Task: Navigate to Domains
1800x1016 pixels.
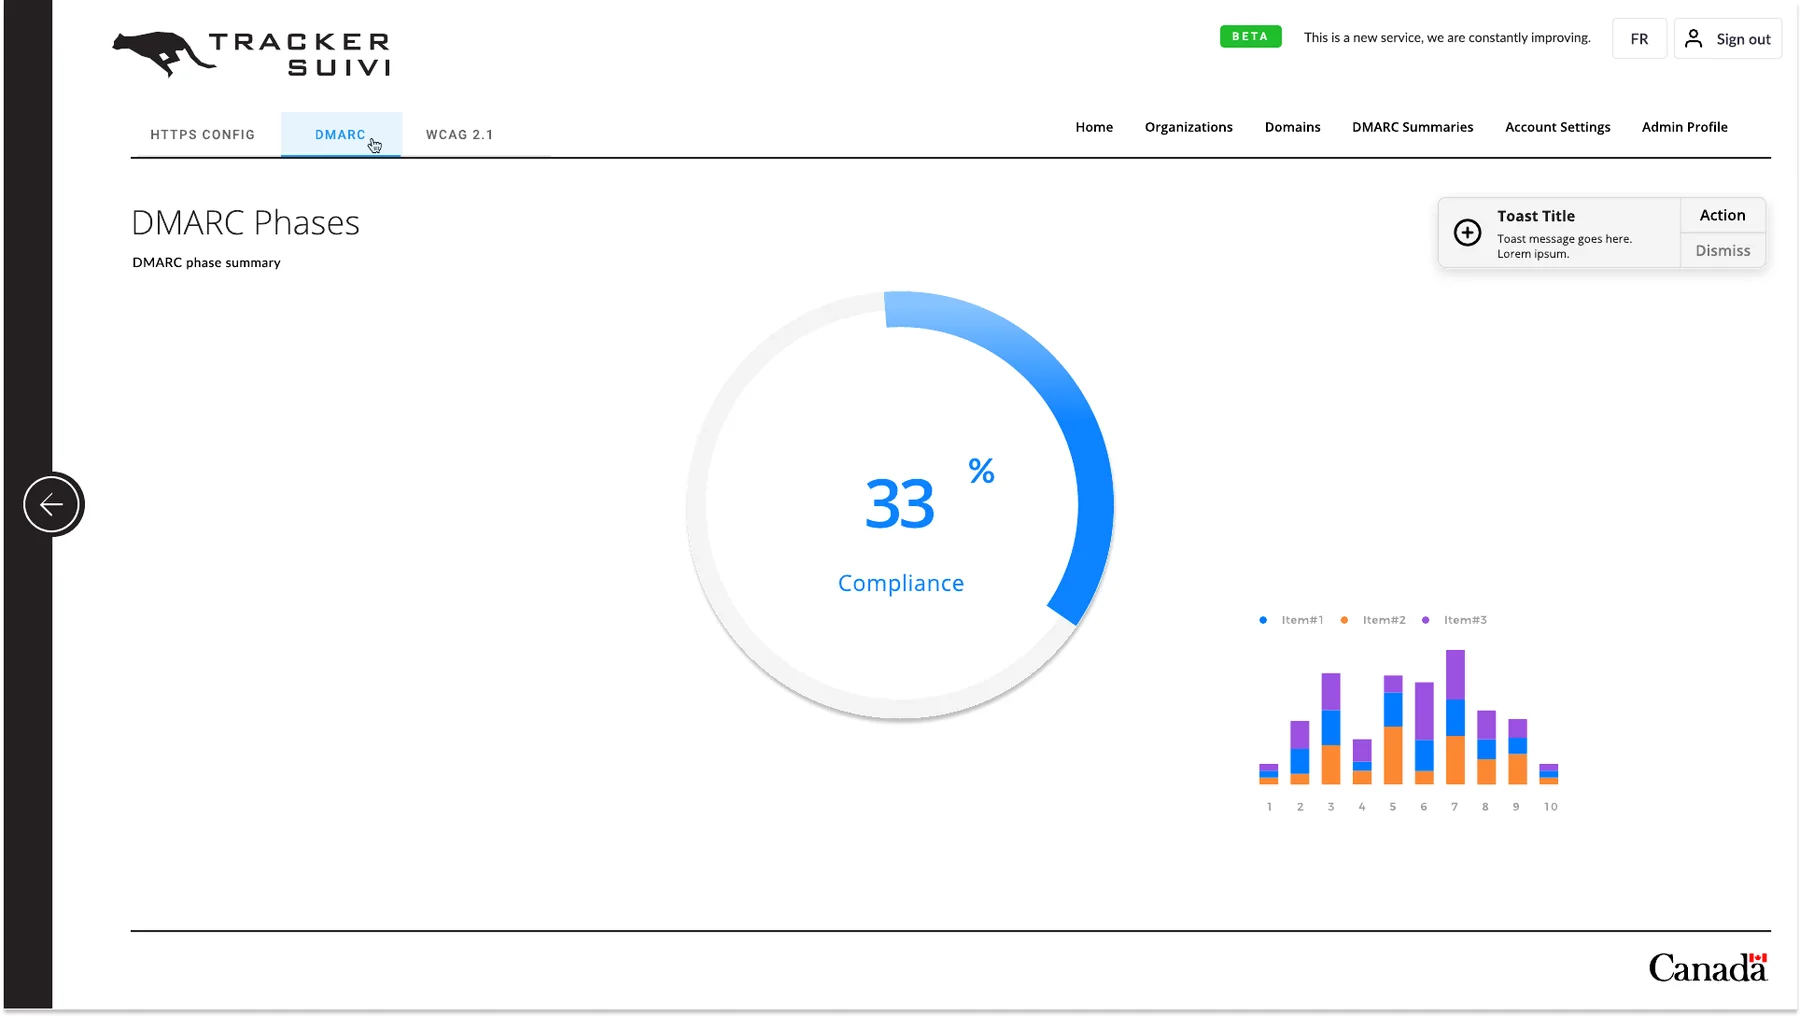Action: click(x=1293, y=127)
